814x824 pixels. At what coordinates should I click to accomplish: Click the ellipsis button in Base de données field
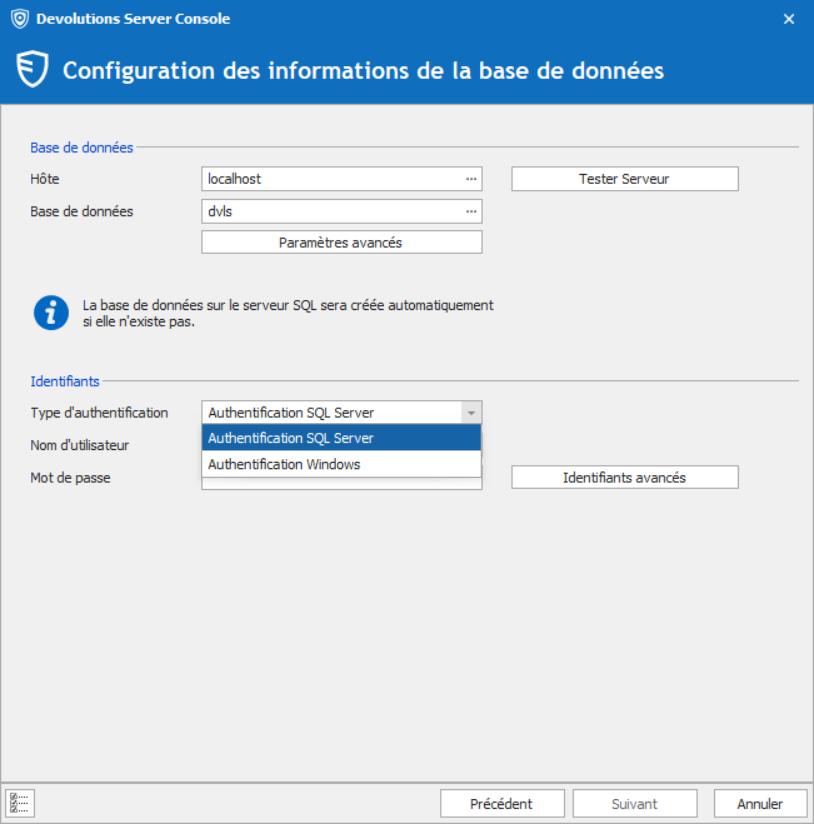pyautogui.click(x=471, y=211)
